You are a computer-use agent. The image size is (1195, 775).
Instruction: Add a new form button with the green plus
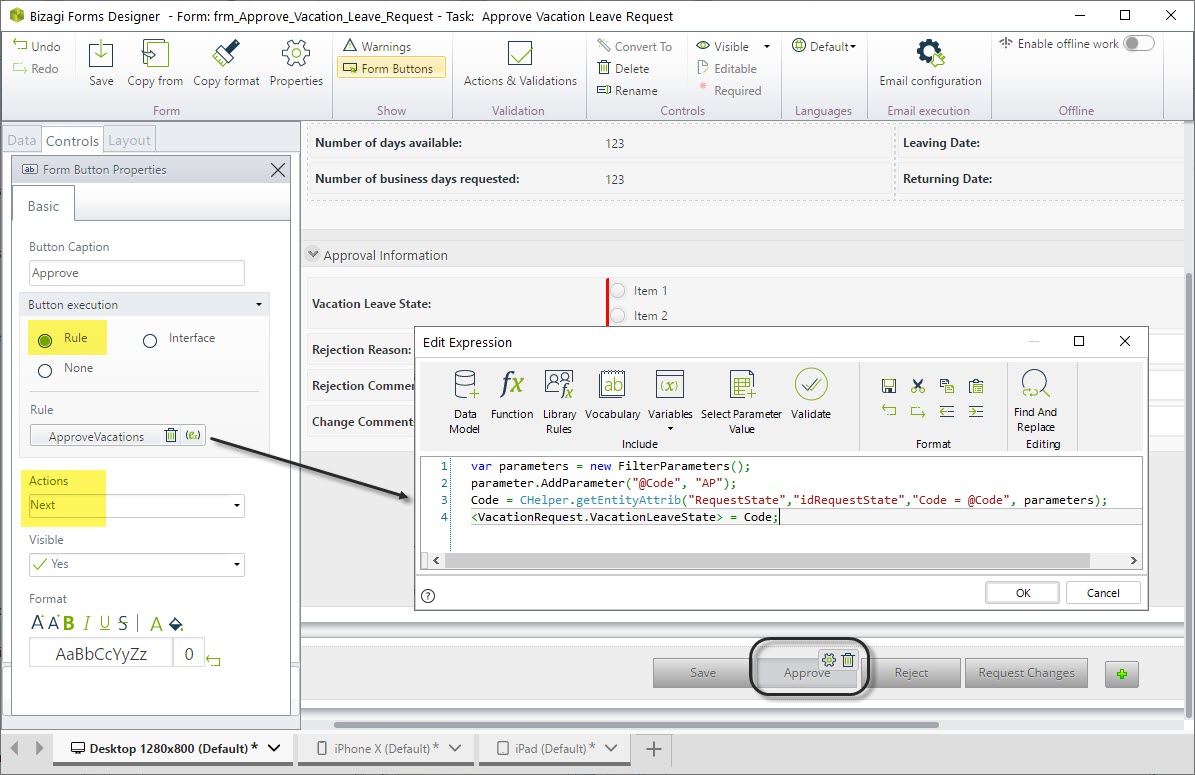point(1122,674)
